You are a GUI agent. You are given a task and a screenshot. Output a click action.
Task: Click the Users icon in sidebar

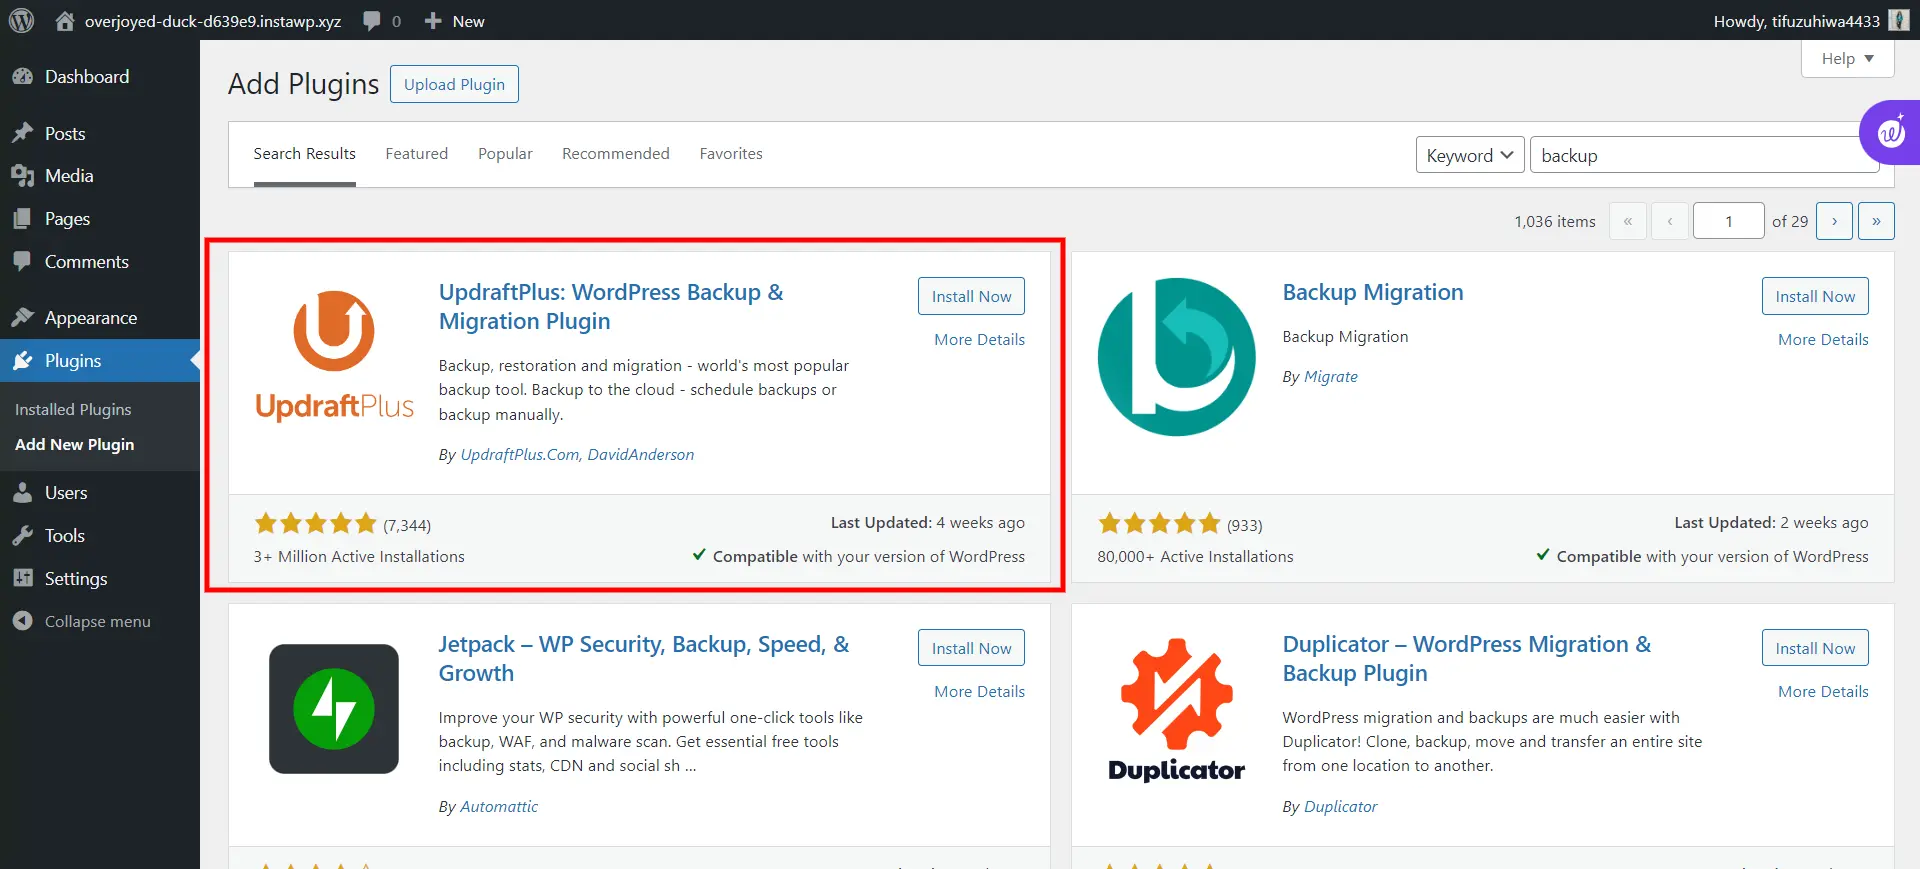coord(22,493)
